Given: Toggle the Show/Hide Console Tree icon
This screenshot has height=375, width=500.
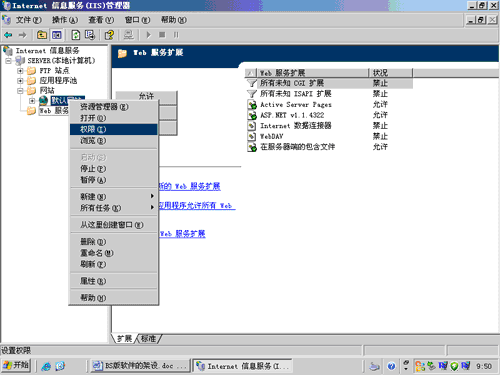Looking at the screenshot, I should tap(57, 35).
